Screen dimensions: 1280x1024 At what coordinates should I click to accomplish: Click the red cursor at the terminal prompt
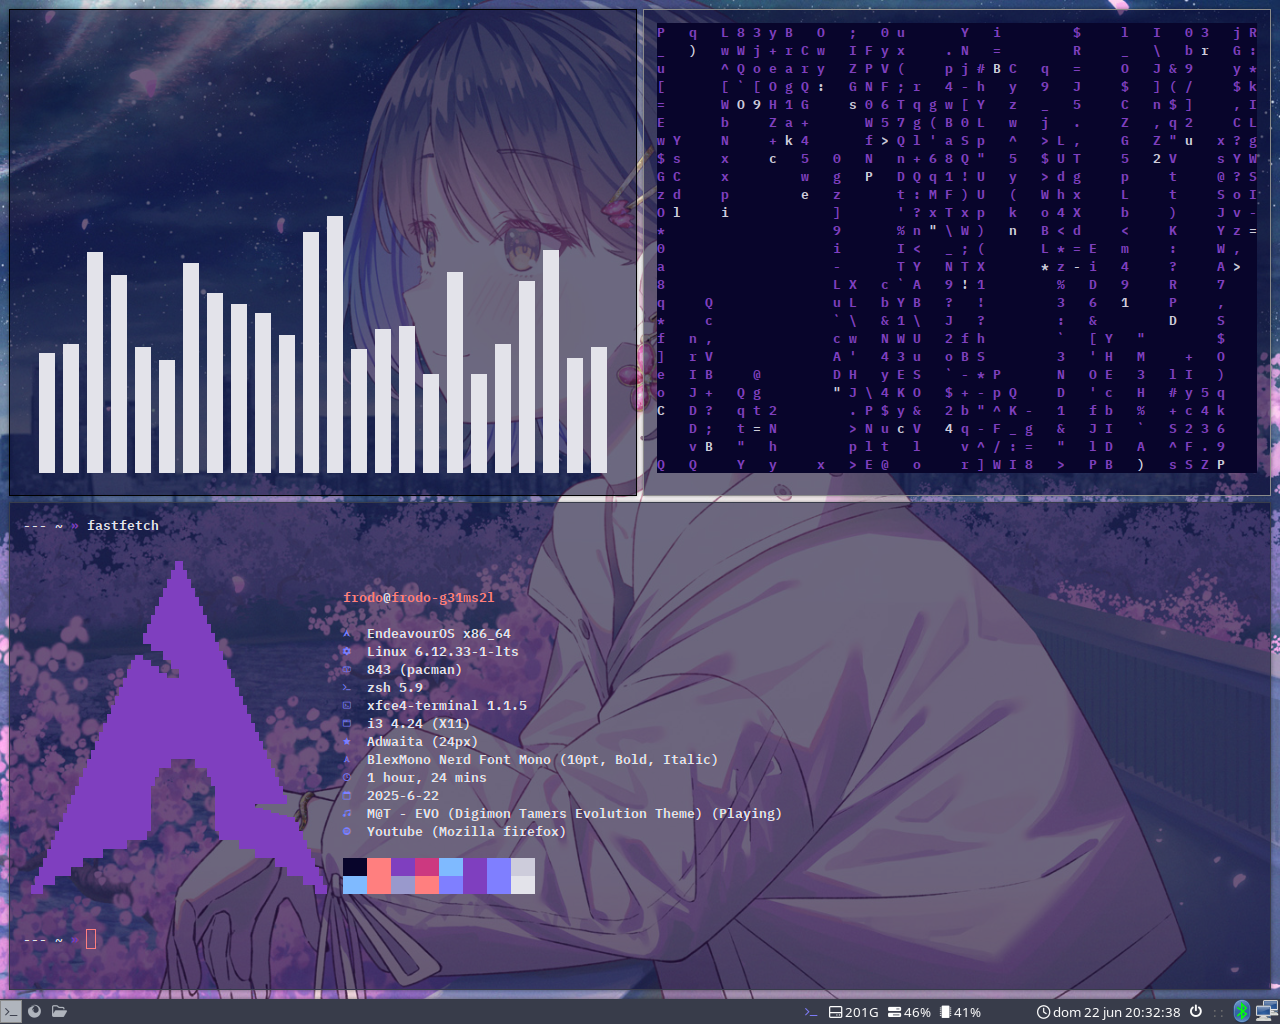(91, 939)
